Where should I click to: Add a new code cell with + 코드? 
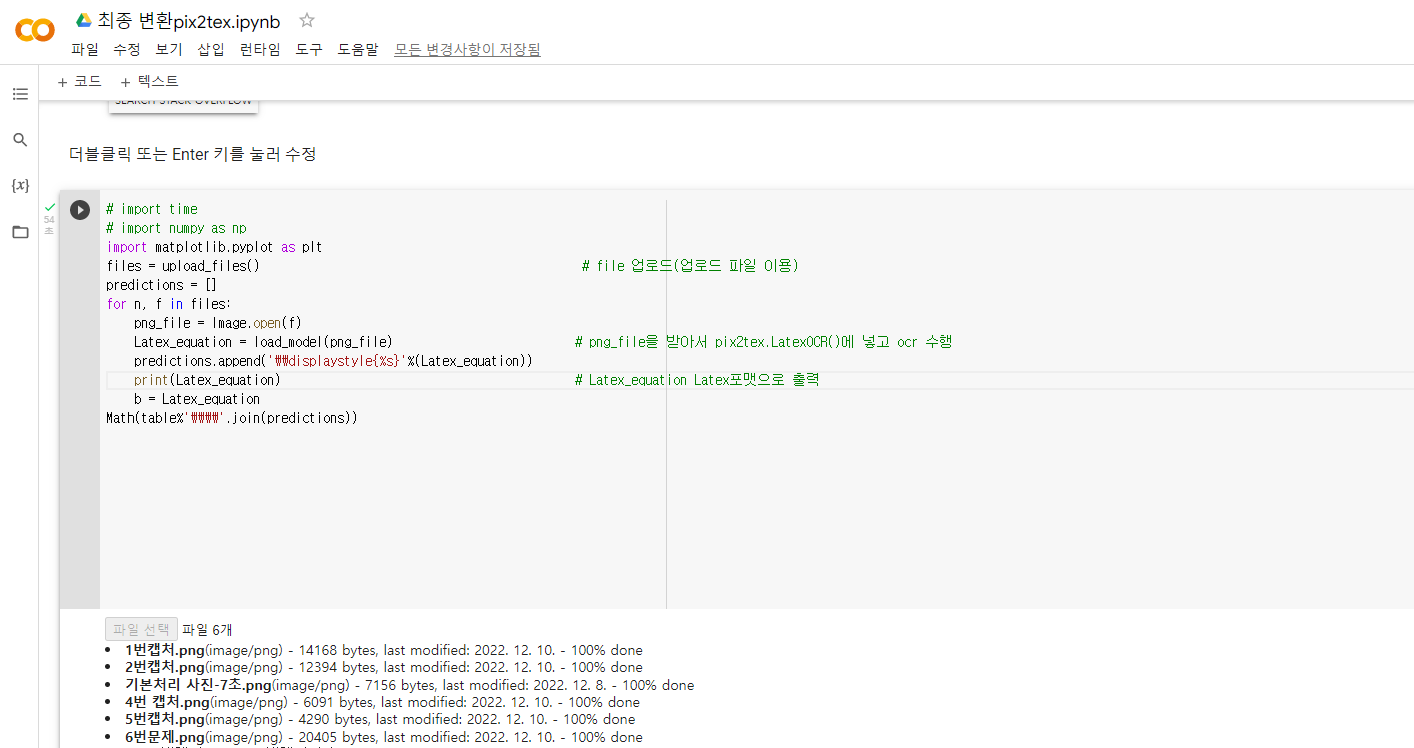(79, 82)
